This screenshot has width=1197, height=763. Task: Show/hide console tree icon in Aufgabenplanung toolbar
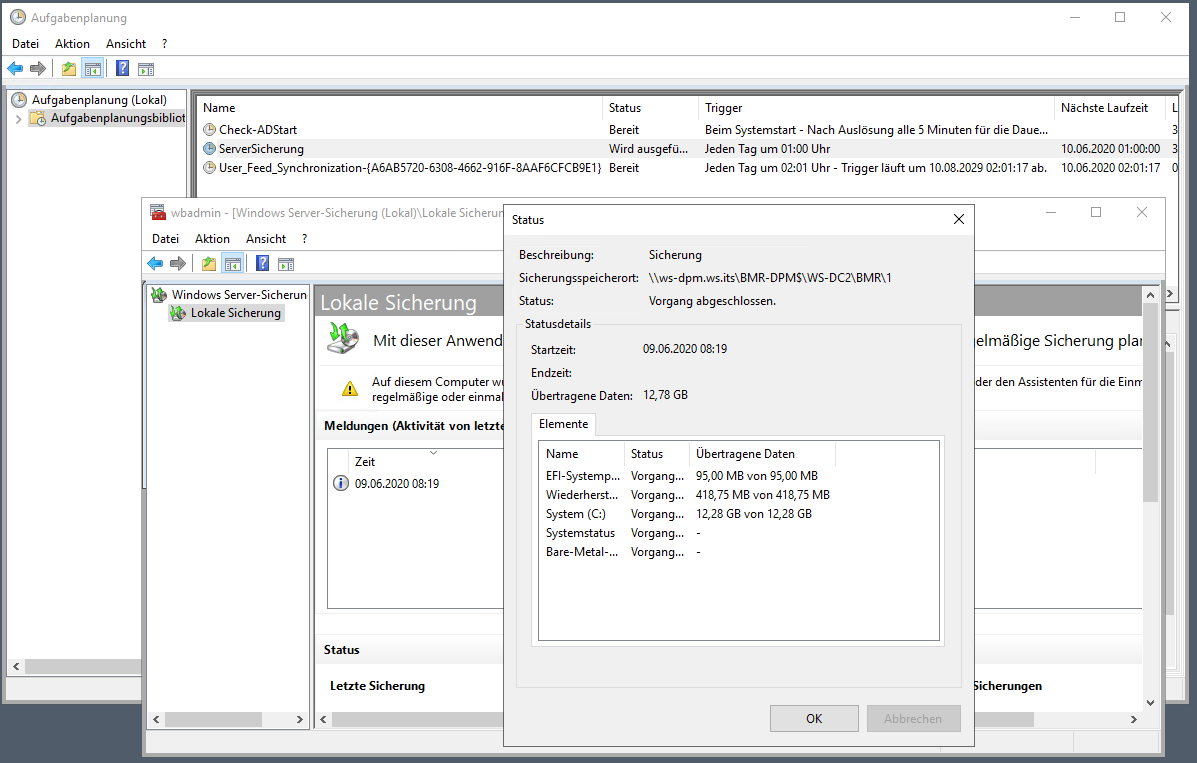click(x=93, y=69)
